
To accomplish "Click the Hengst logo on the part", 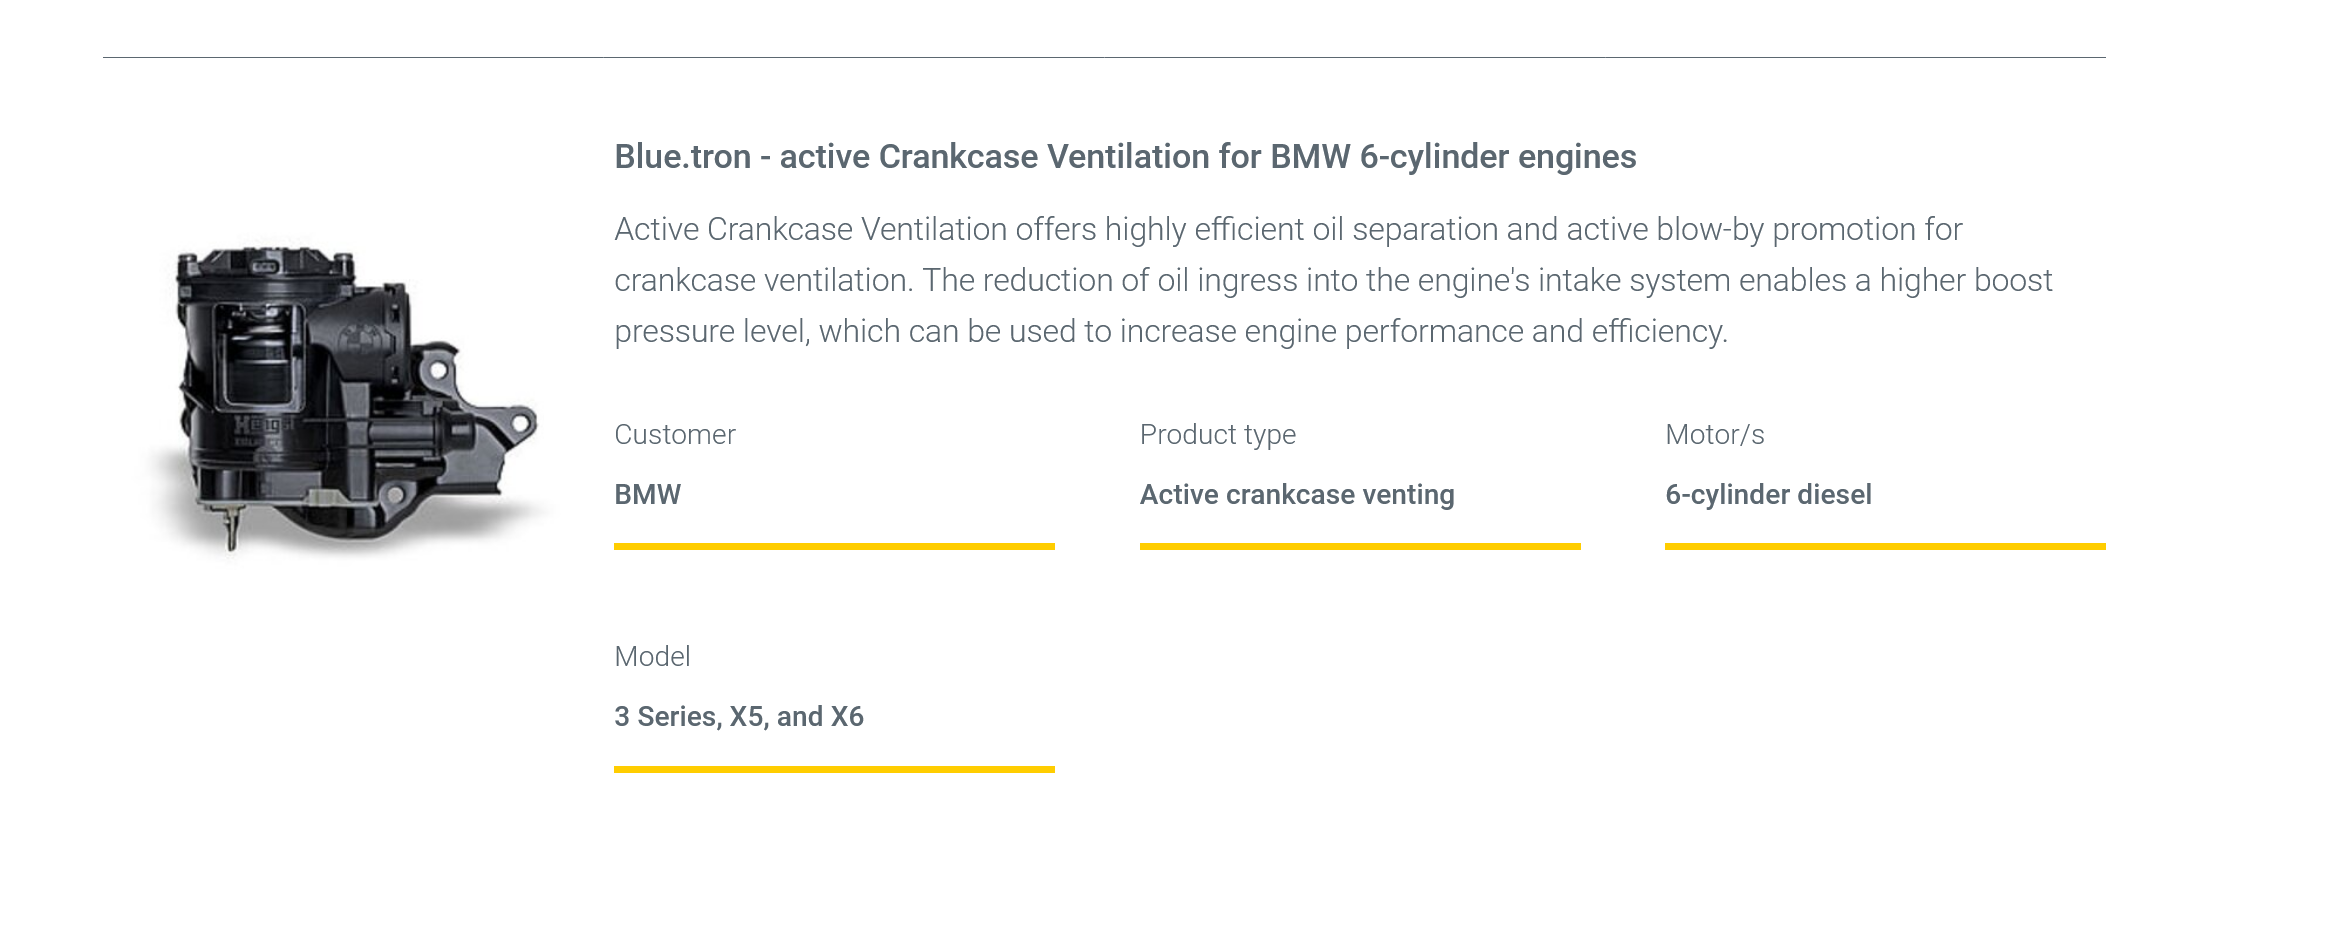I will (262, 425).
